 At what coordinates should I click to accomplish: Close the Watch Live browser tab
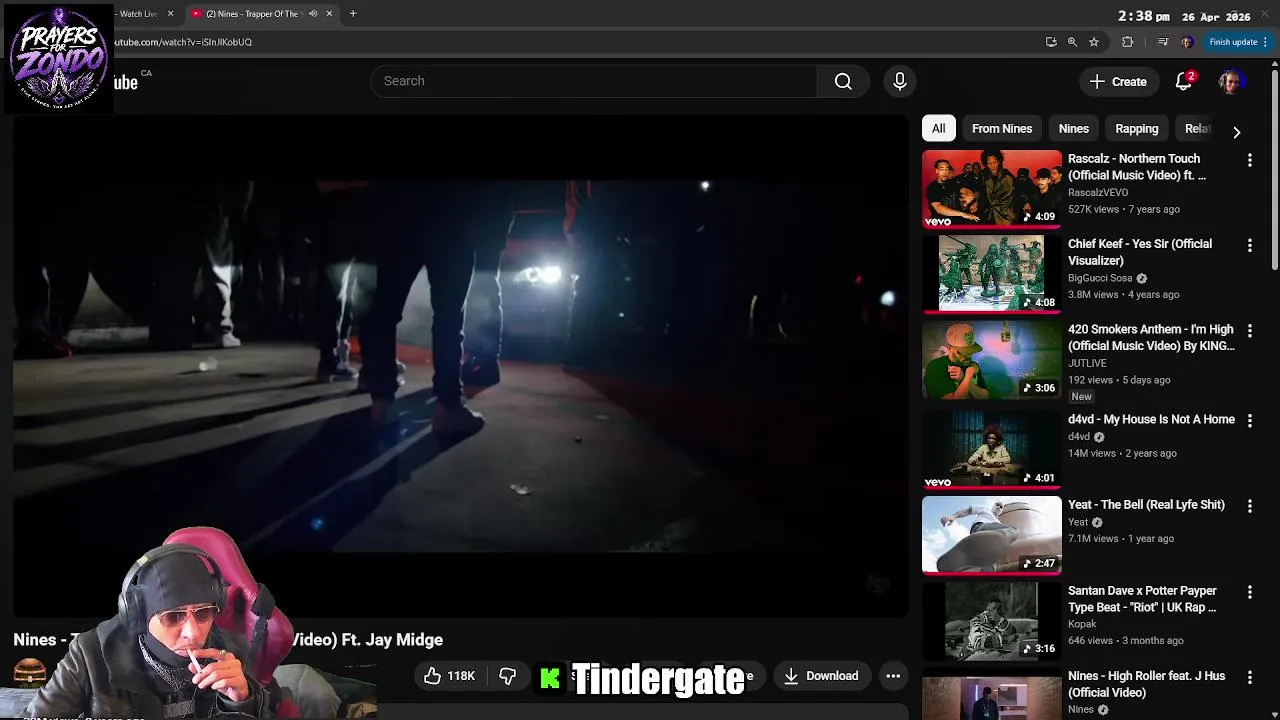click(x=170, y=14)
